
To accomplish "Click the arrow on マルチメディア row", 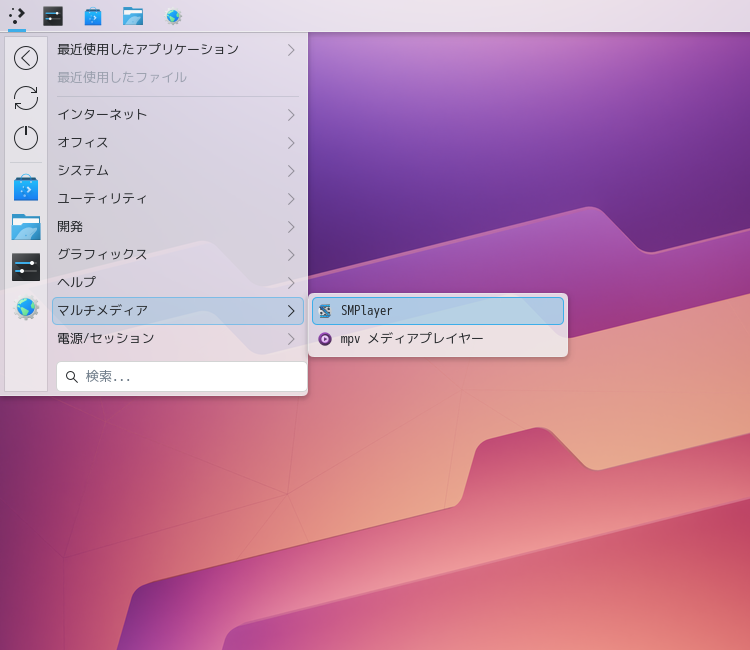I will 291,311.
